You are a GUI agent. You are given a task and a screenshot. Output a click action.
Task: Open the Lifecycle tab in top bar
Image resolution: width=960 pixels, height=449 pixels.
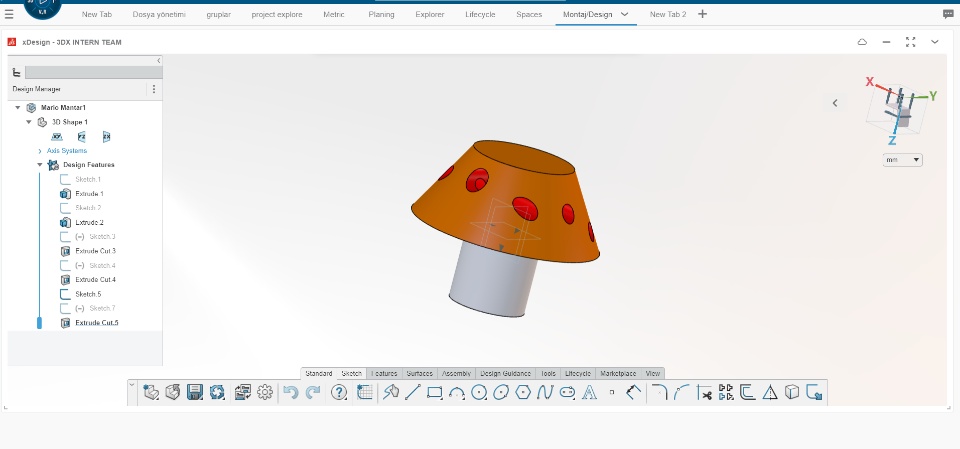coord(480,15)
